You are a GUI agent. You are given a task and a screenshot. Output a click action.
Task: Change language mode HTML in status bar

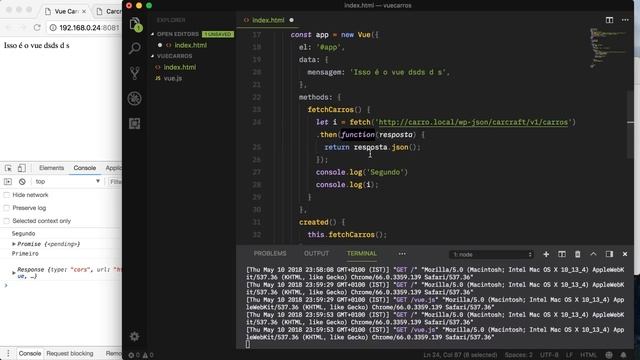click(x=588, y=355)
